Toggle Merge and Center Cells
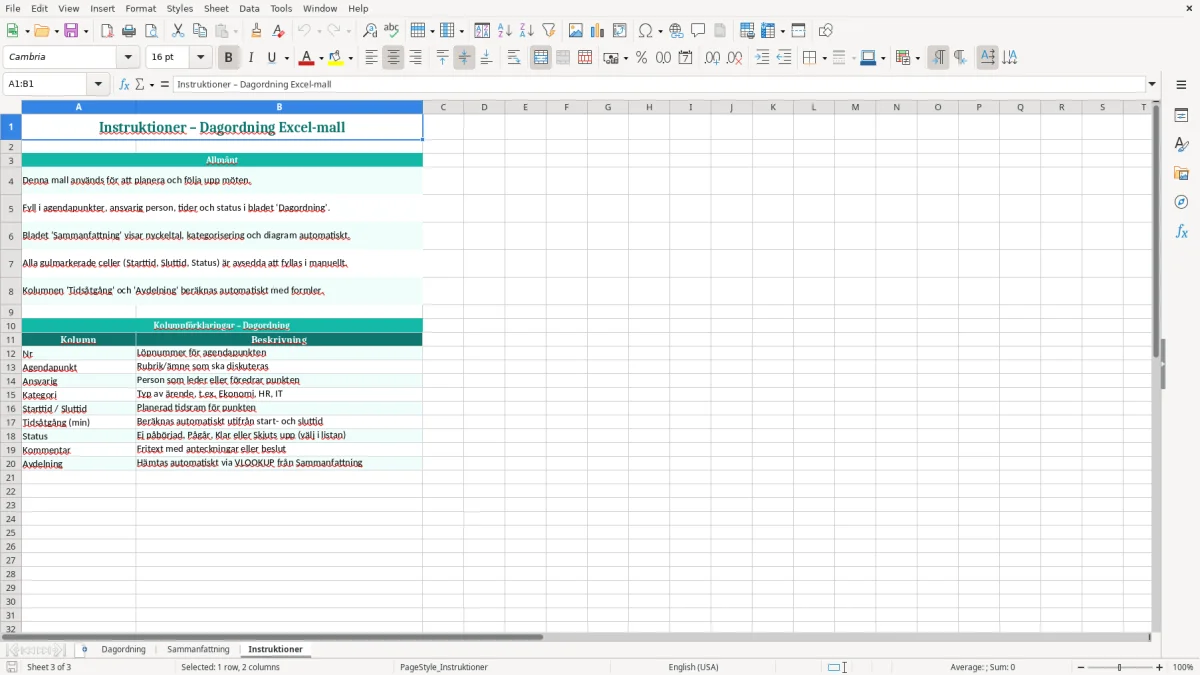The width and height of the screenshot is (1200, 675). point(541,58)
